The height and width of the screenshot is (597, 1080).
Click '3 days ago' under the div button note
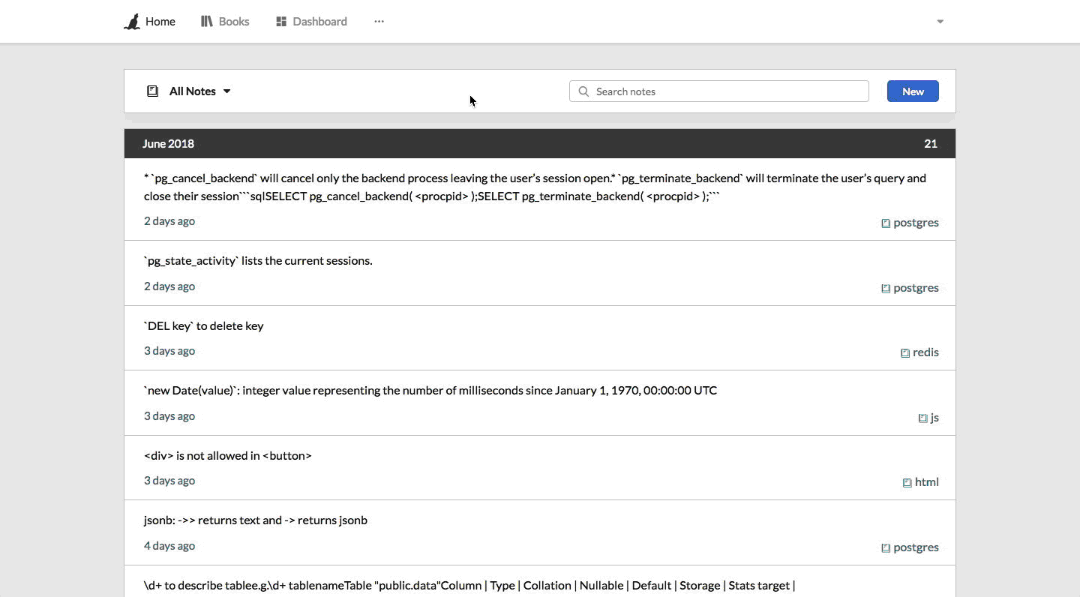click(x=169, y=481)
